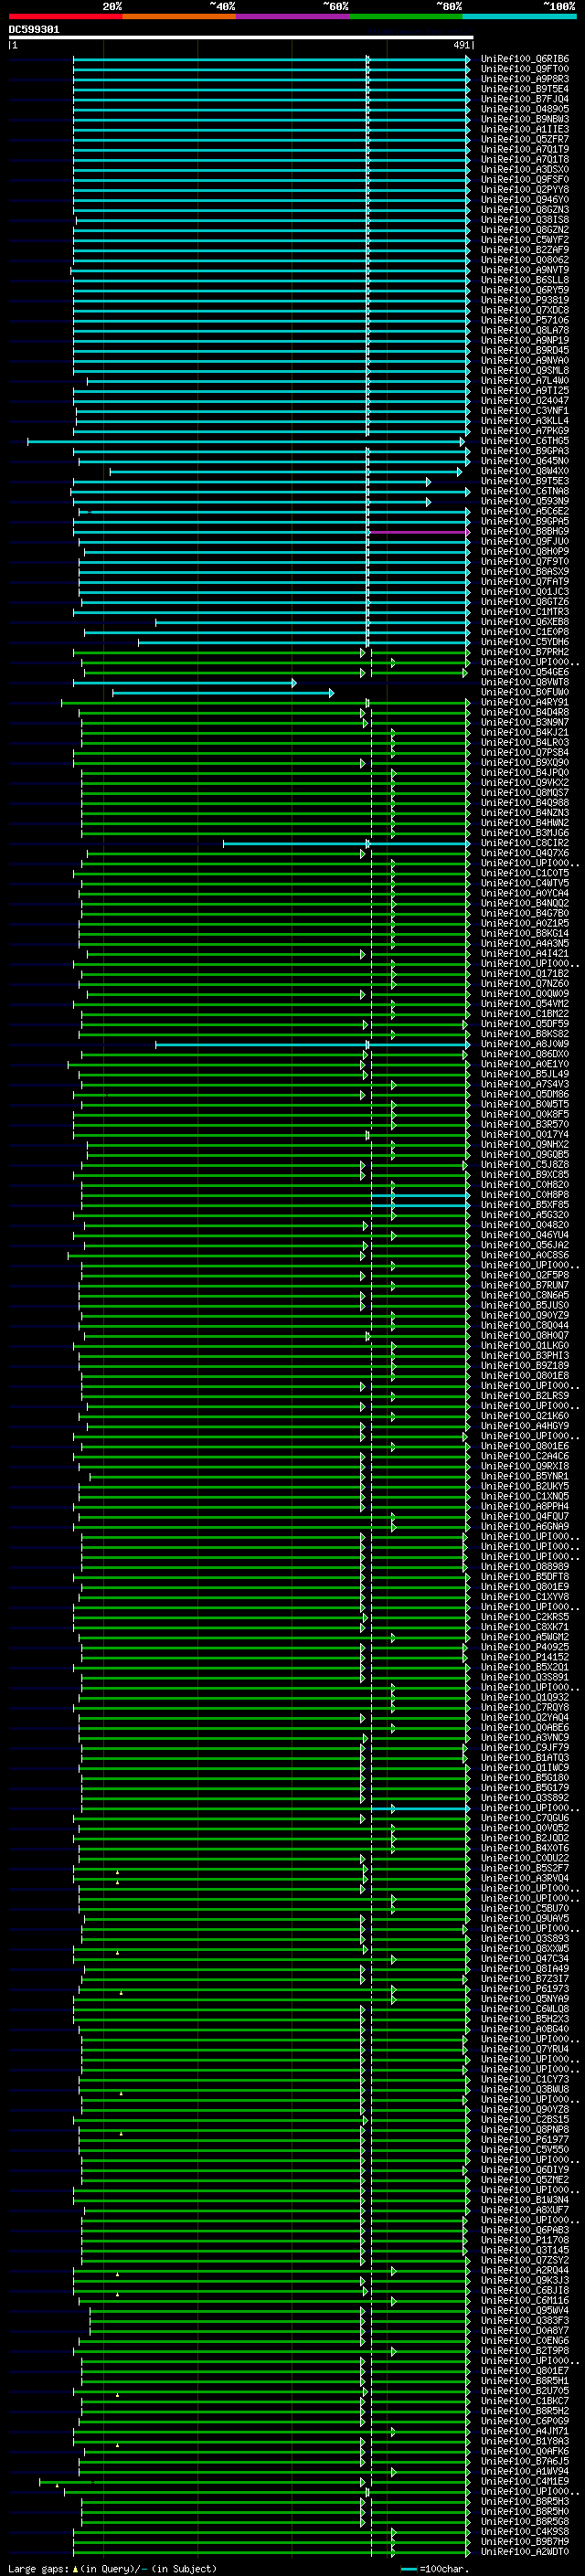Open hit UniRef100_Q6RIB6
585x2576 pixels.
click(525, 59)
